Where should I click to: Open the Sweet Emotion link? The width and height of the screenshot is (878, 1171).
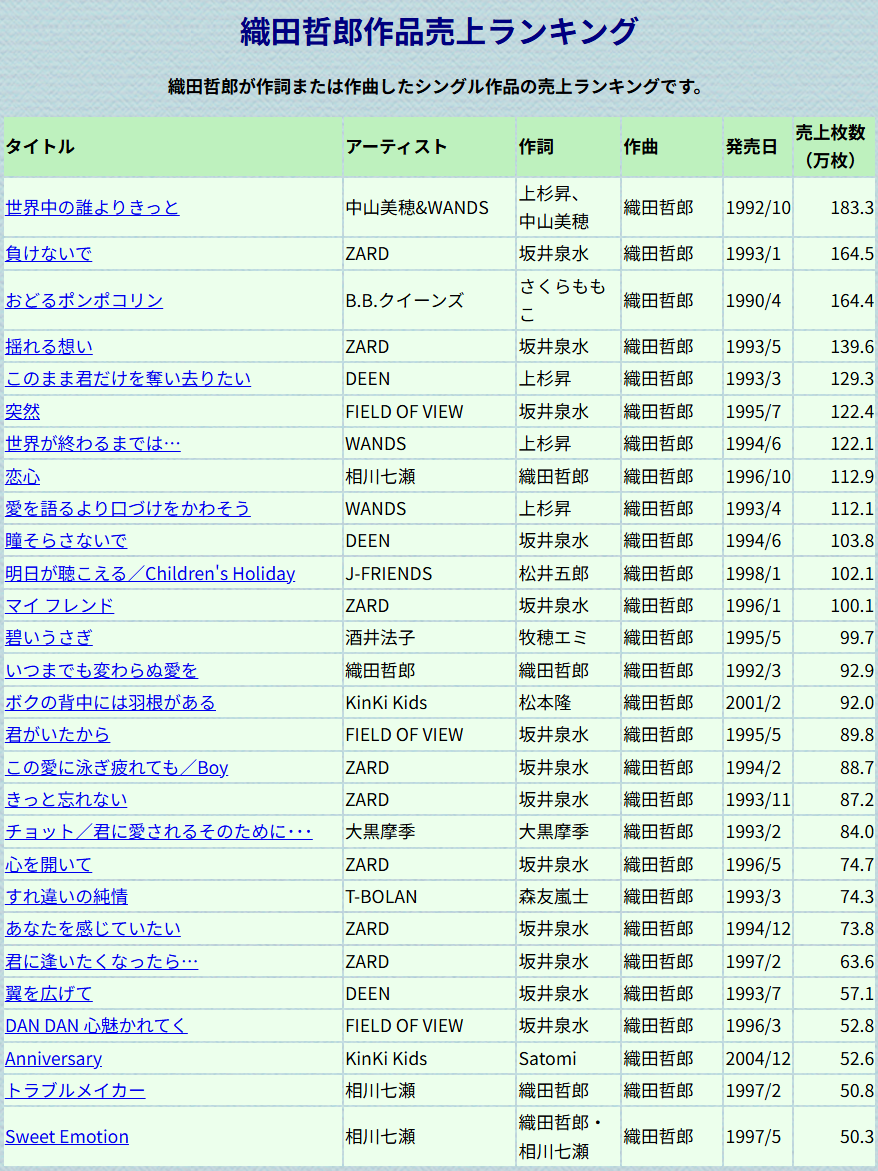coord(67,1137)
